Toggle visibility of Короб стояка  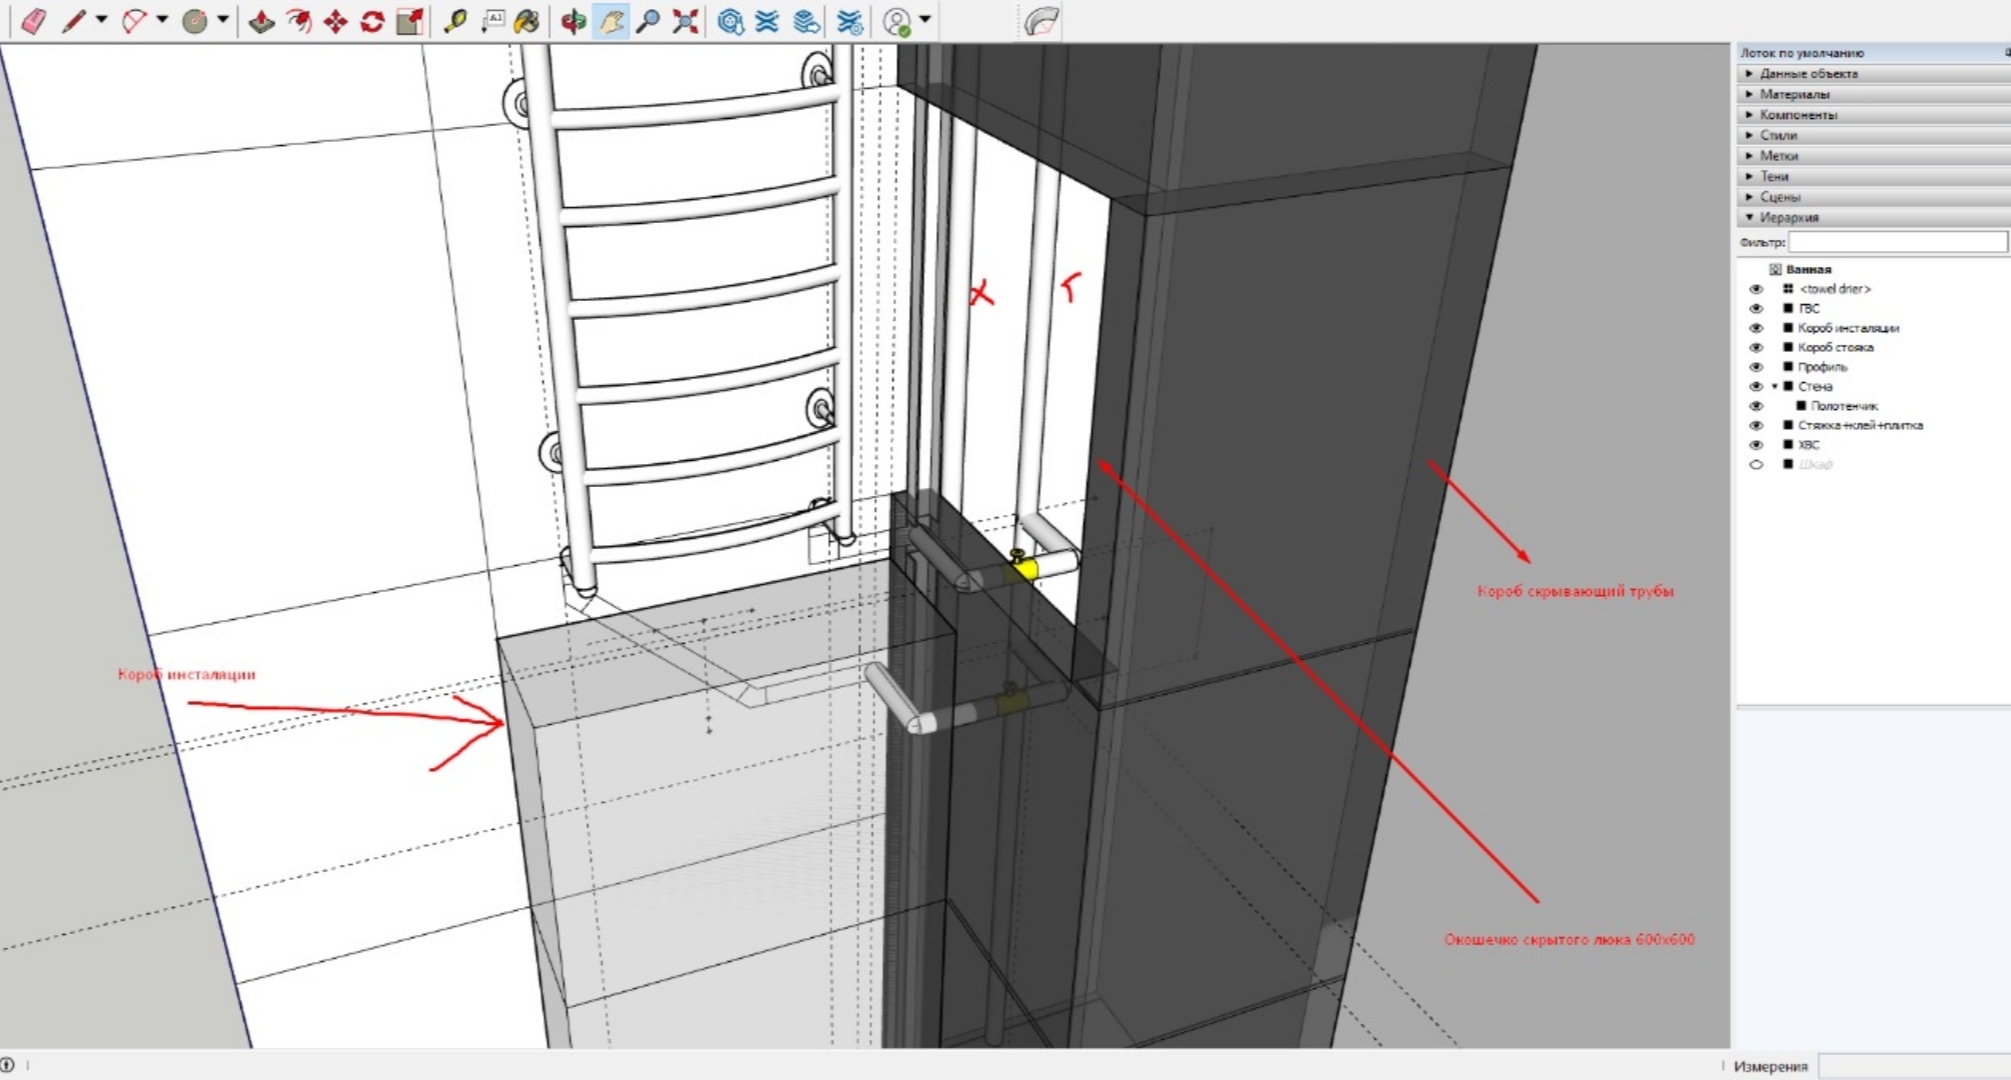[x=1756, y=348]
